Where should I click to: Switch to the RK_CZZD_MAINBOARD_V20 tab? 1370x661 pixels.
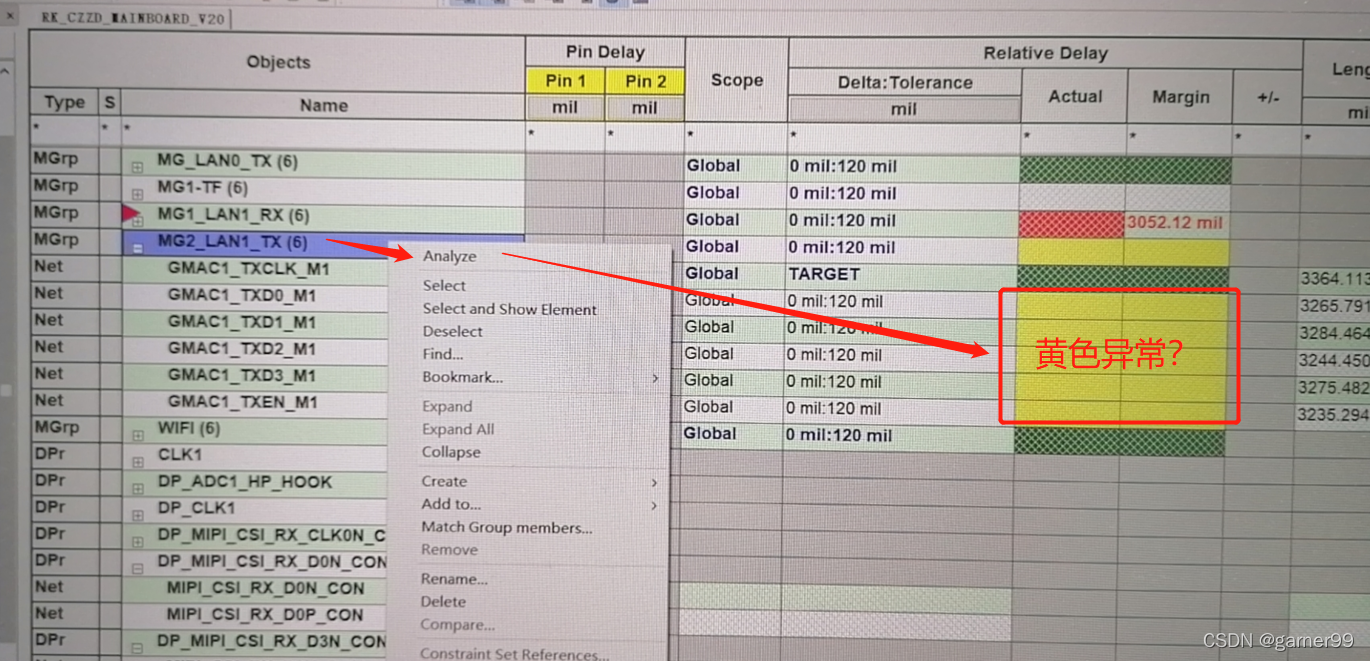[133, 19]
